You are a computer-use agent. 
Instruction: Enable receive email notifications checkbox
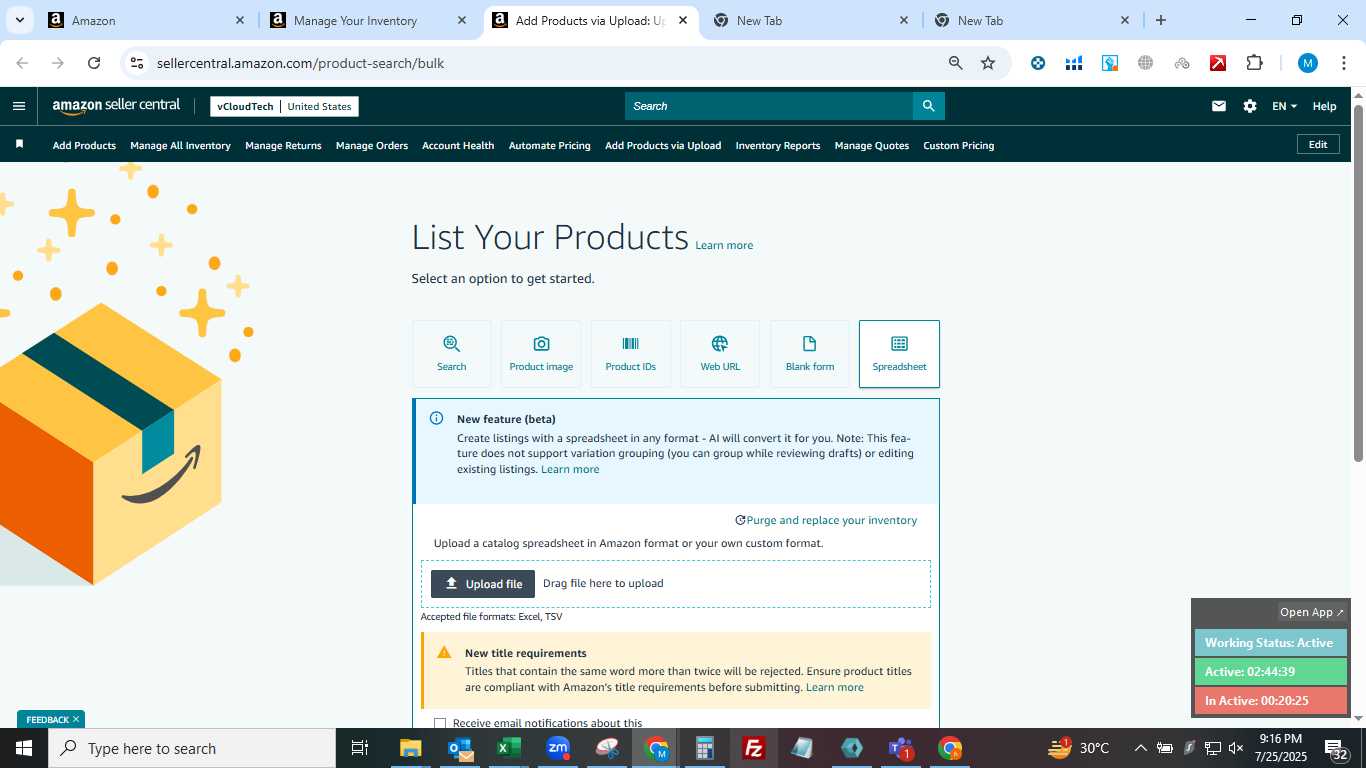tap(440, 723)
